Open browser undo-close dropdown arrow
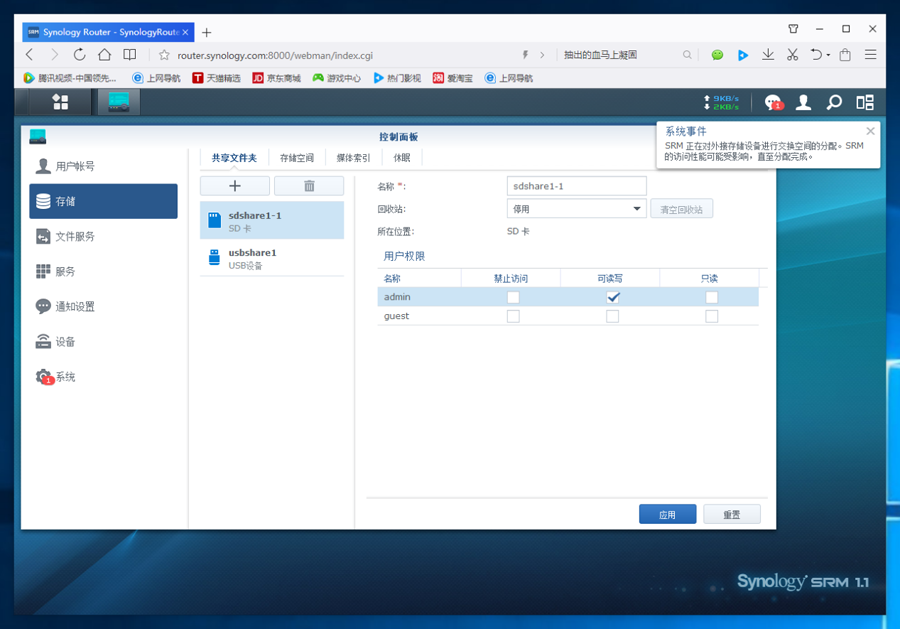 pos(828,56)
